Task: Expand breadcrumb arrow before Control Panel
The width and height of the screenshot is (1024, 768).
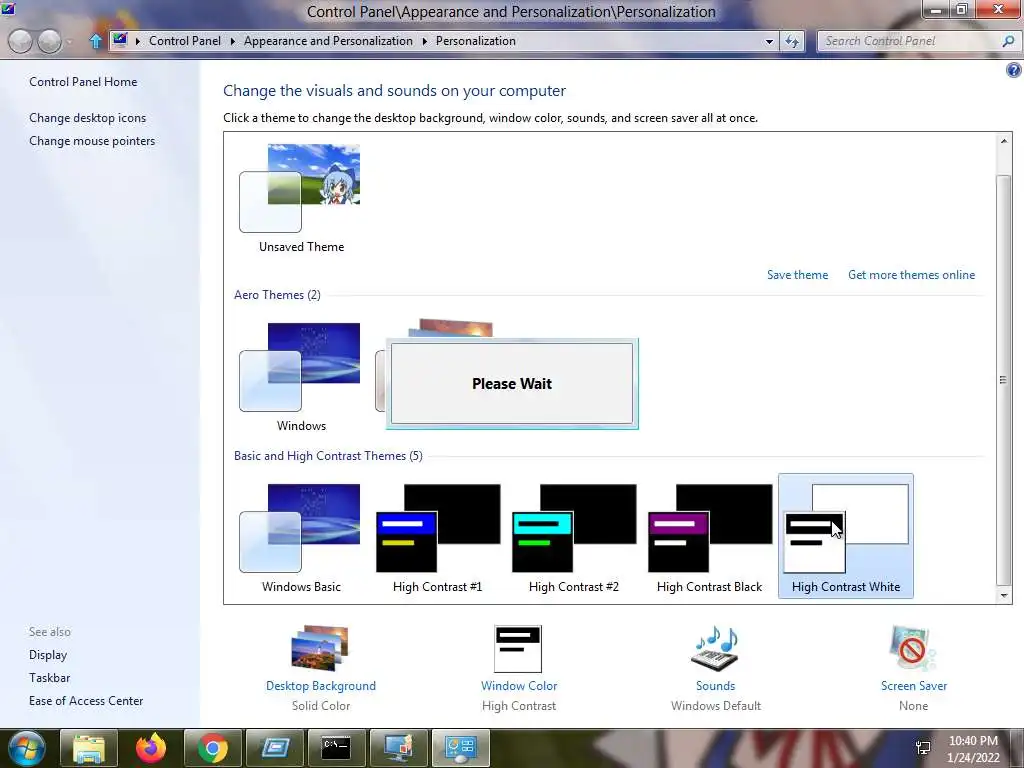Action: click(x=138, y=41)
